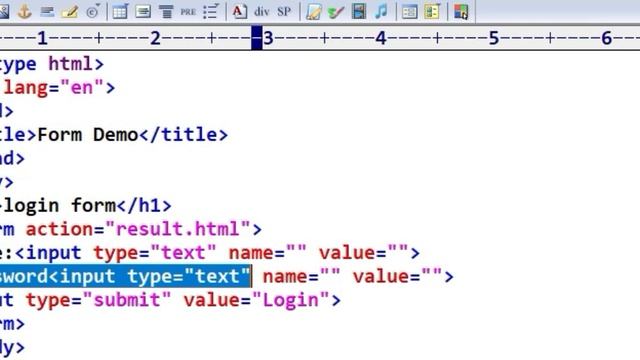Viewport: 640px width, 360px height.
Task: Click the closing </title> tag
Action: (x=184, y=135)
